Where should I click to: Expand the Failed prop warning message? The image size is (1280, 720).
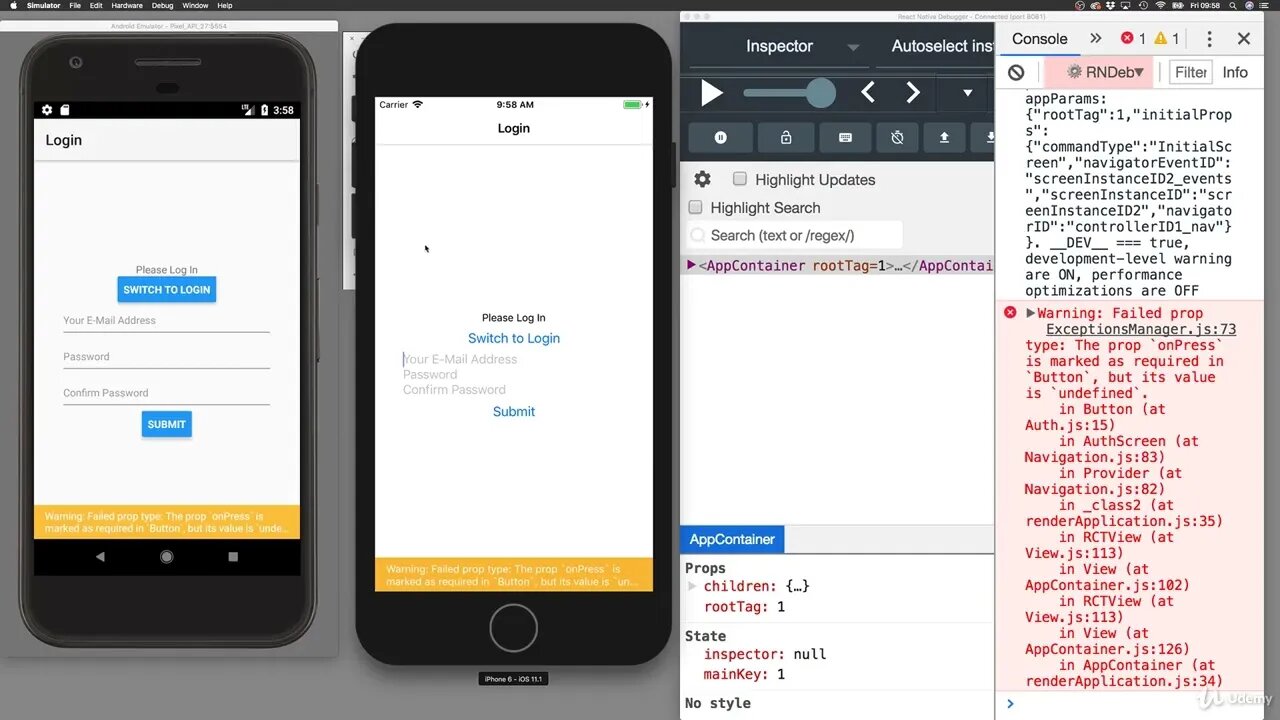pos(1031,313)
